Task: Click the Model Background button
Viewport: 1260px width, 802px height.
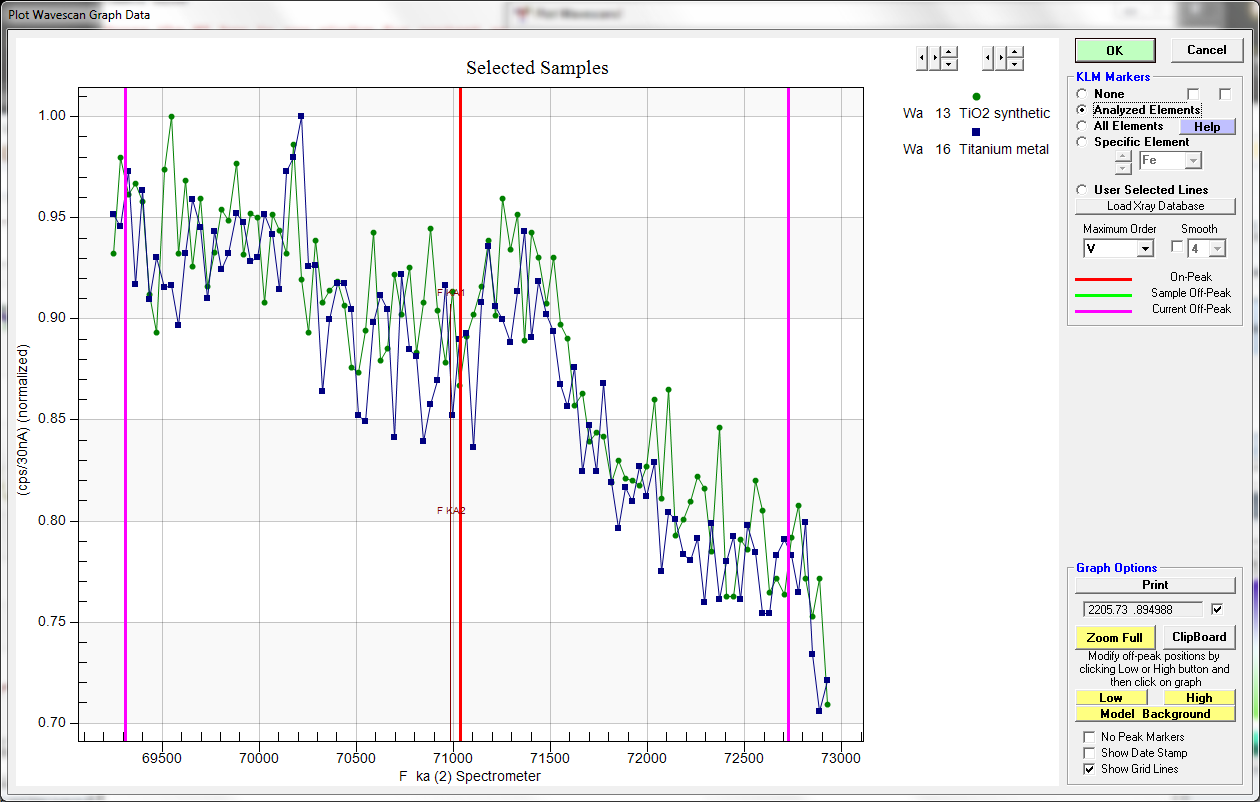Action: [1155, 714]
